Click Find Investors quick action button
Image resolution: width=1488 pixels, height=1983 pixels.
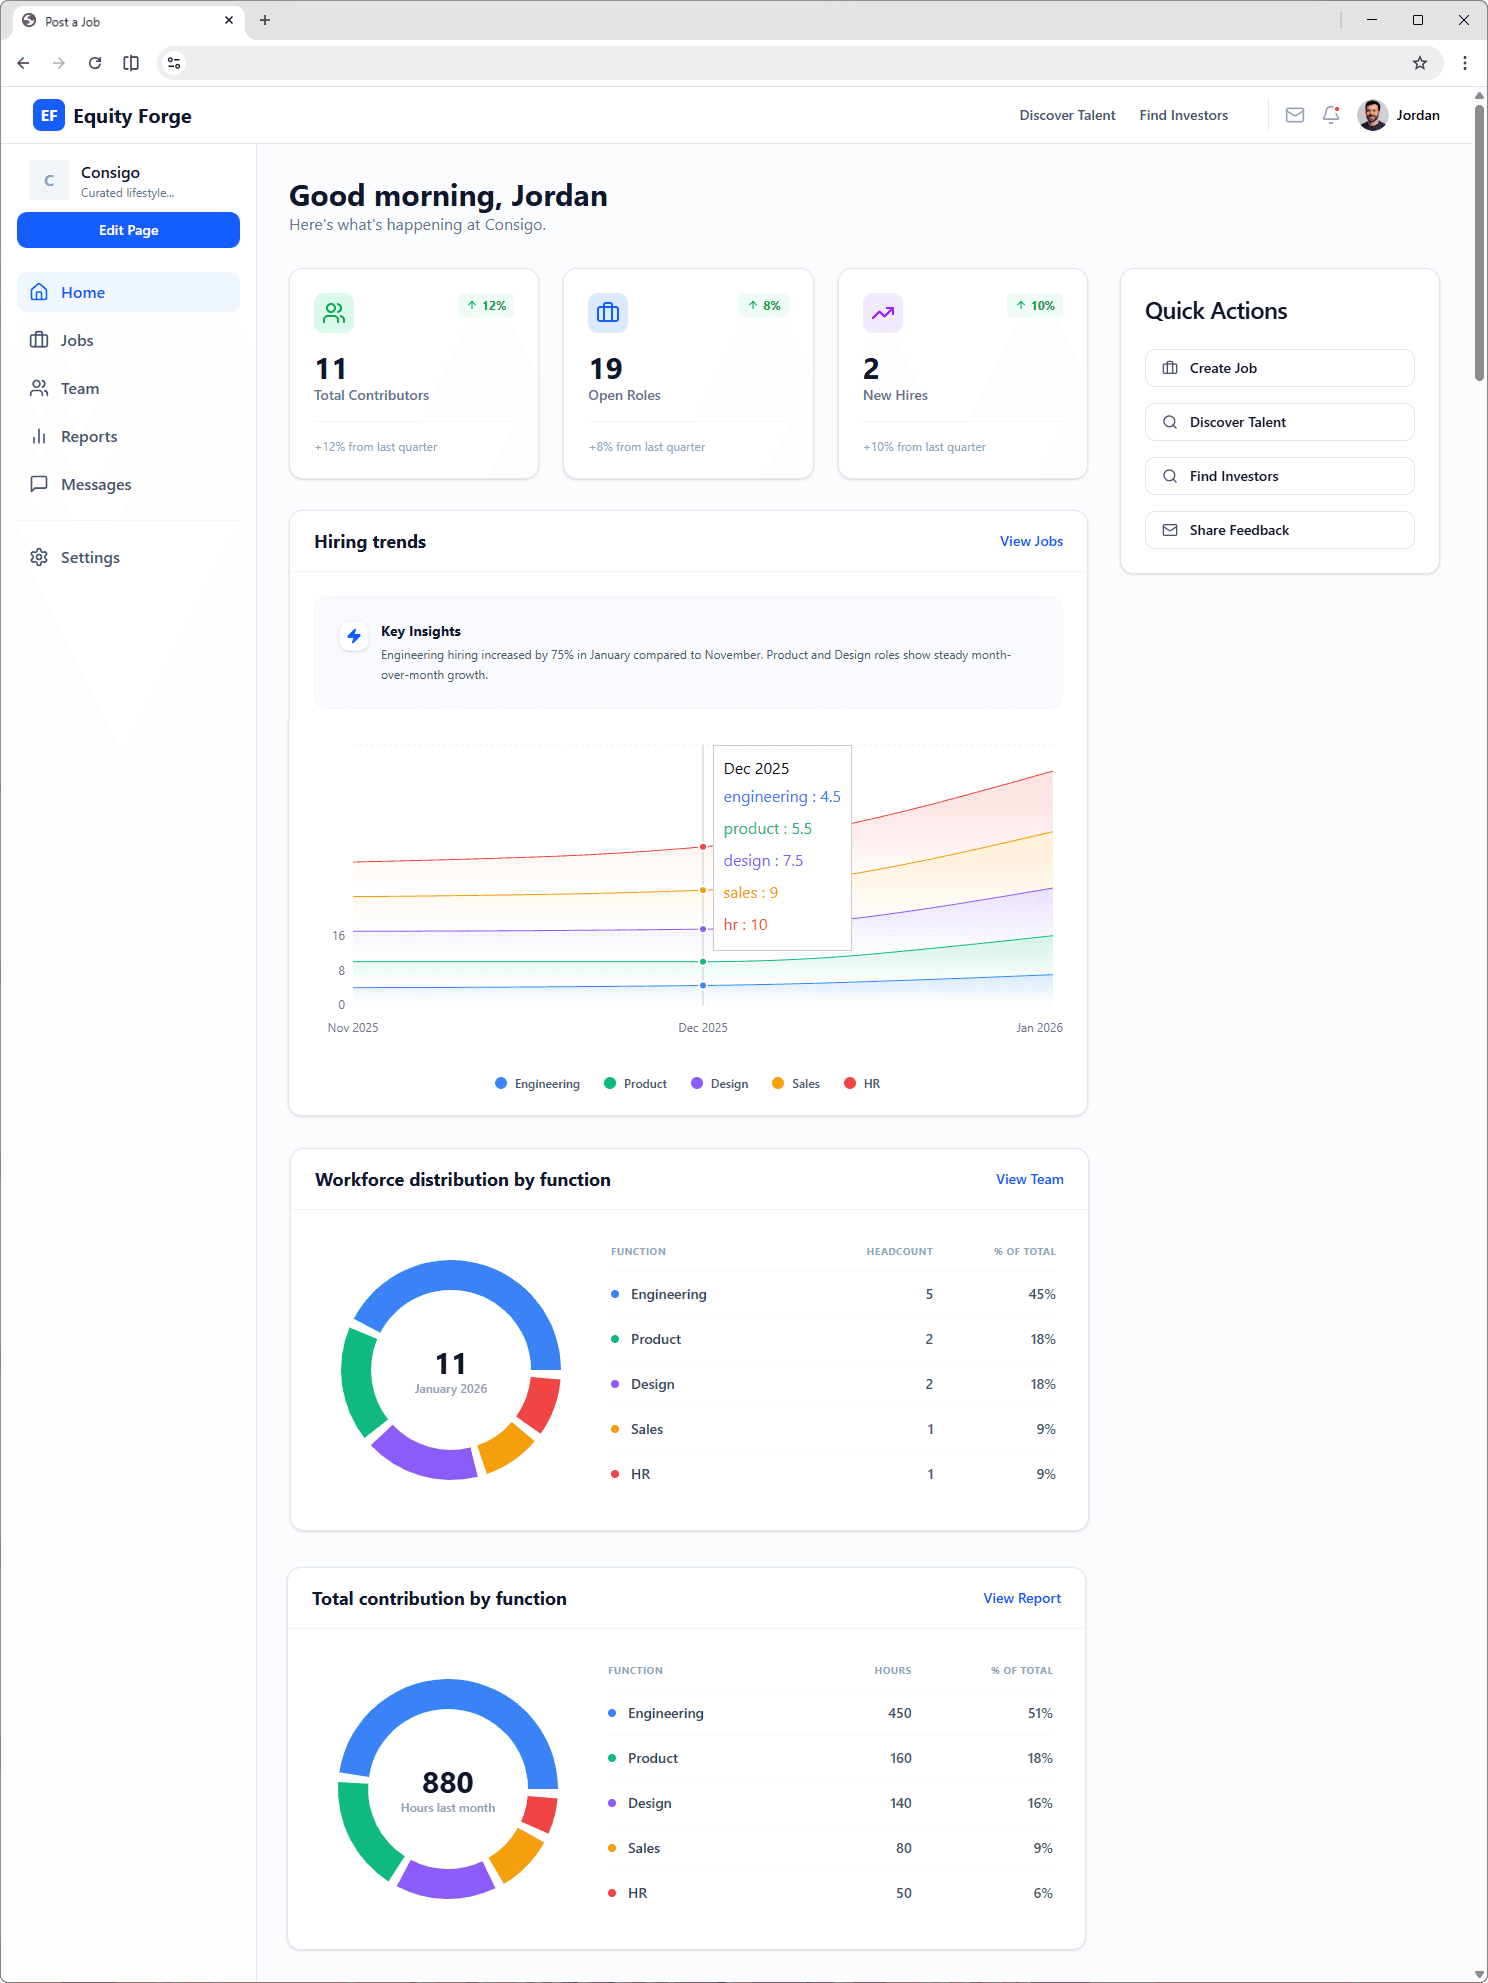pyautogui.click(x=1279, y=476)
